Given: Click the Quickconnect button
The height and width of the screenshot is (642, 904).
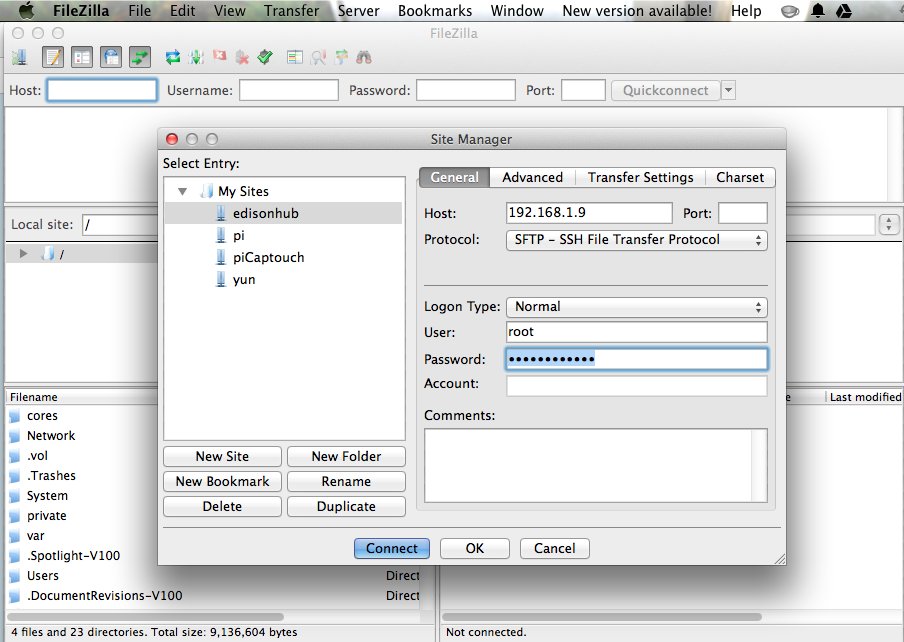Looking at the screenshot, I should pyautogui.click(x=666, y=90).
